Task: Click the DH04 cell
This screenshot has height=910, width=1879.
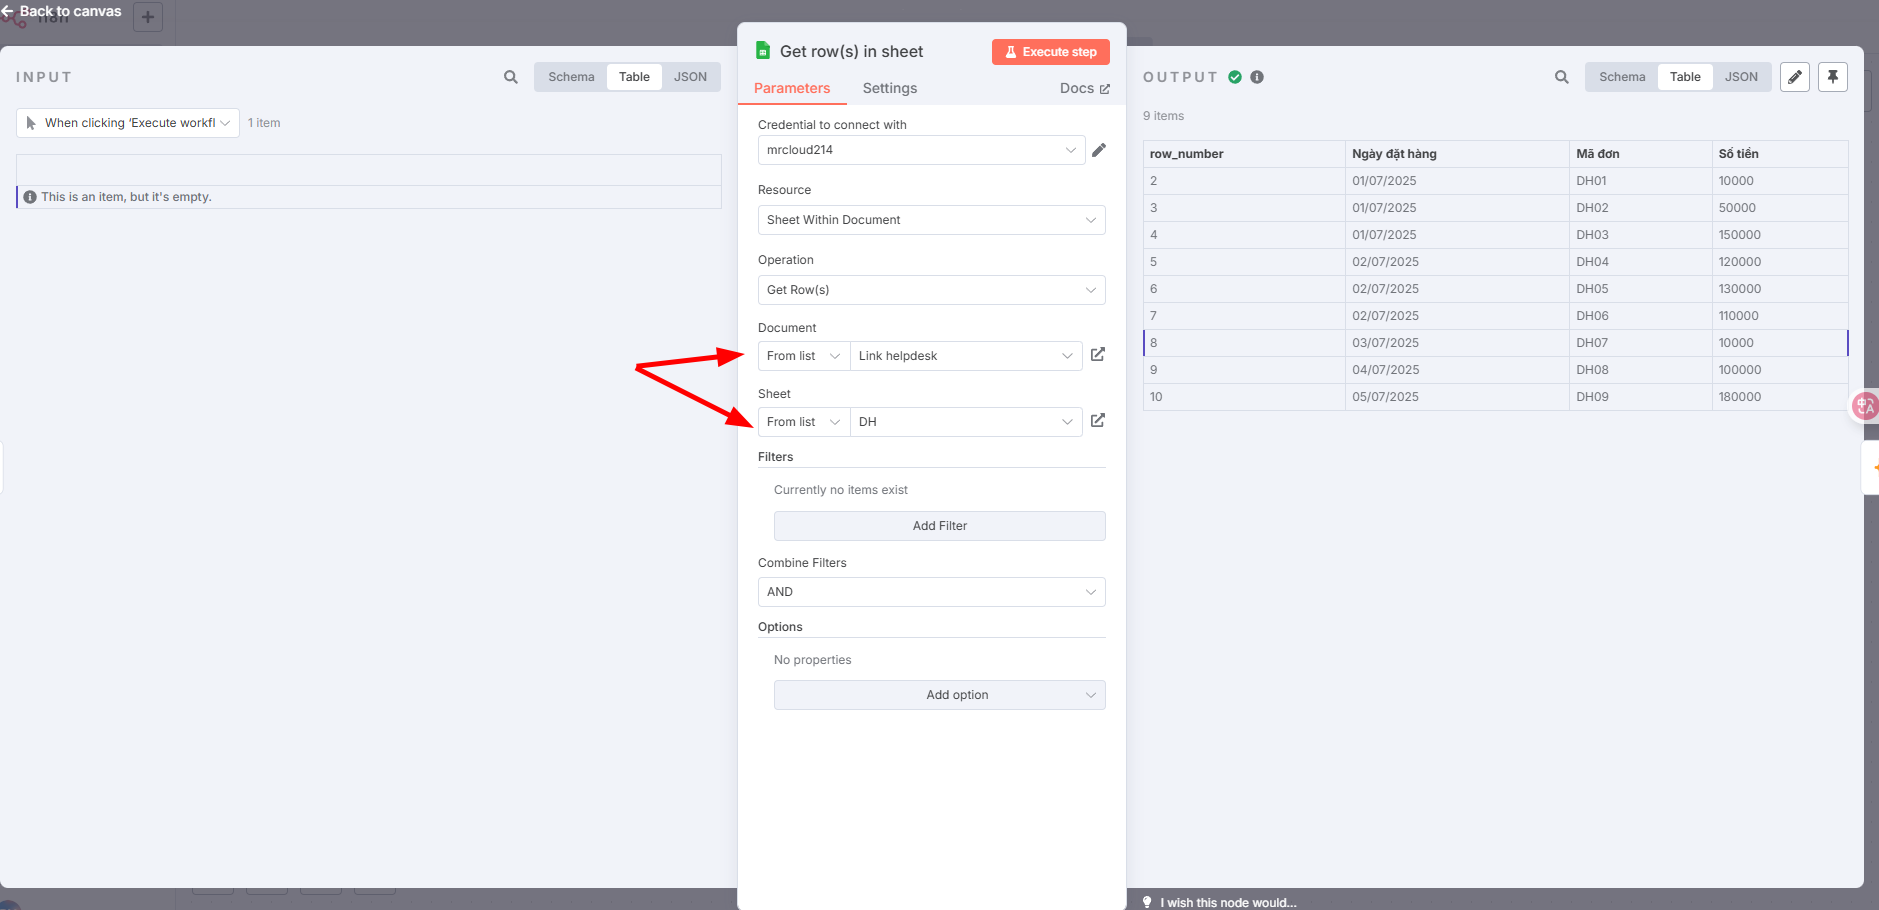Action: [x=1641, y=262]
